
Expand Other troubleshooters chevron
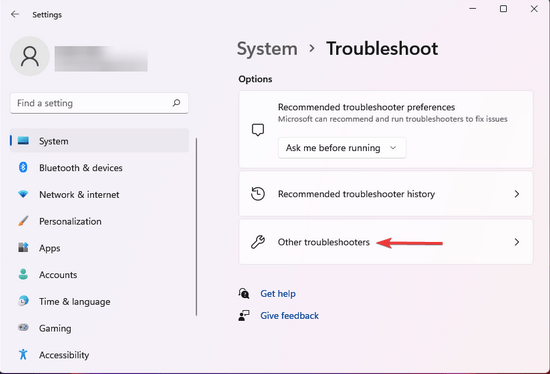click(517, 242)
